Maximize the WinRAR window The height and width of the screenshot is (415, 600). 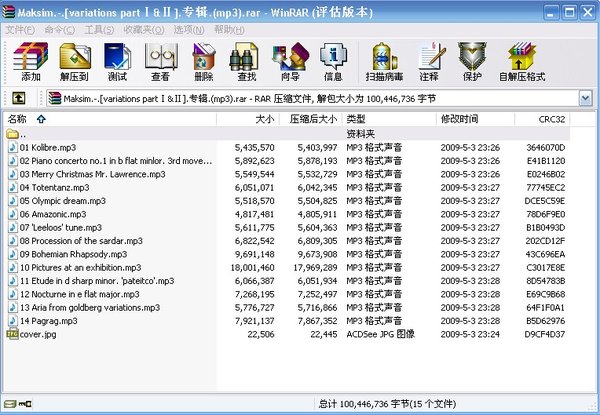pyautogui.click(x=569, y=13)
